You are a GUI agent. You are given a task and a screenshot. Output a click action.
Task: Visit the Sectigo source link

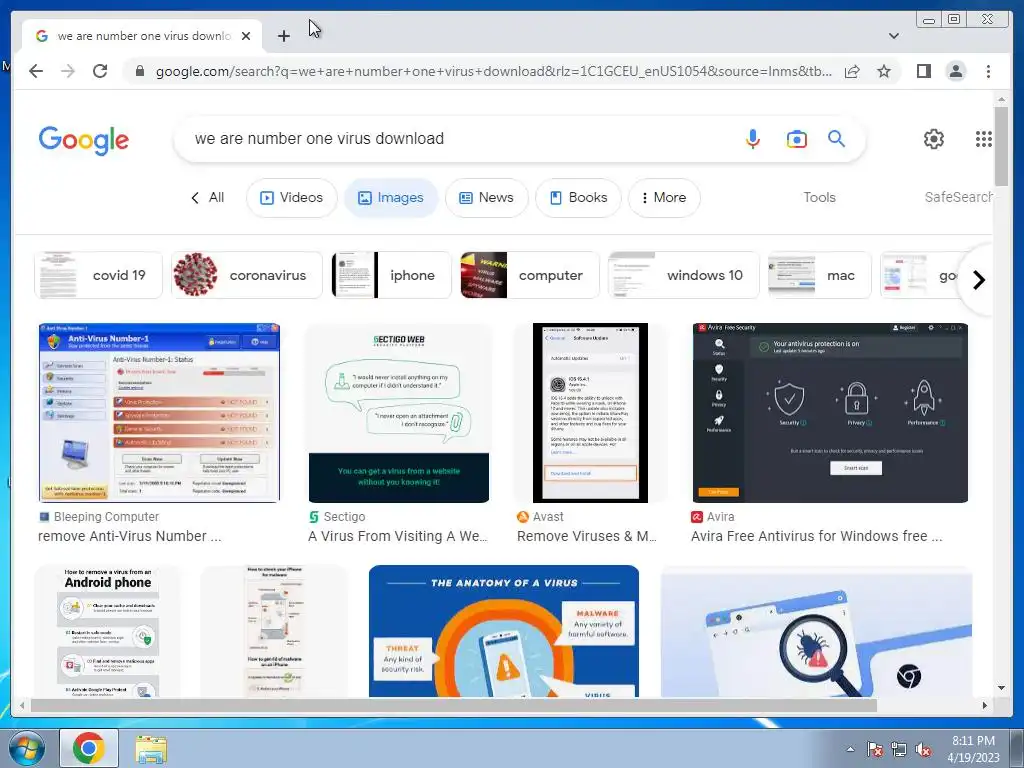(337, 517)
